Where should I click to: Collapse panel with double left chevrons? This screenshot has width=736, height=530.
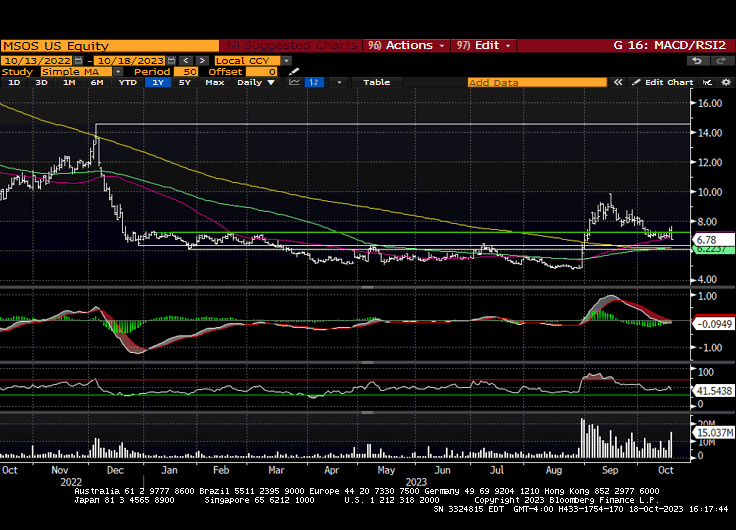(618, 82)
